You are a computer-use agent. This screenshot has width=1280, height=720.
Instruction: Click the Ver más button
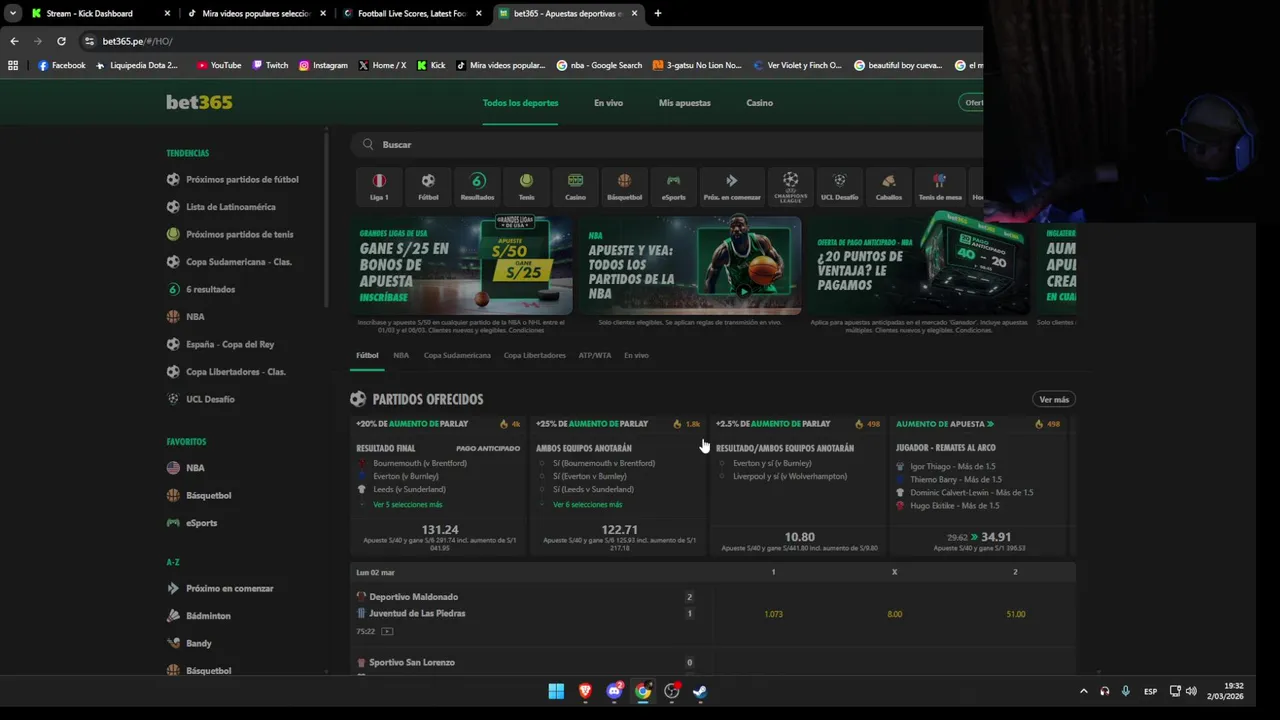[1054, 399]
